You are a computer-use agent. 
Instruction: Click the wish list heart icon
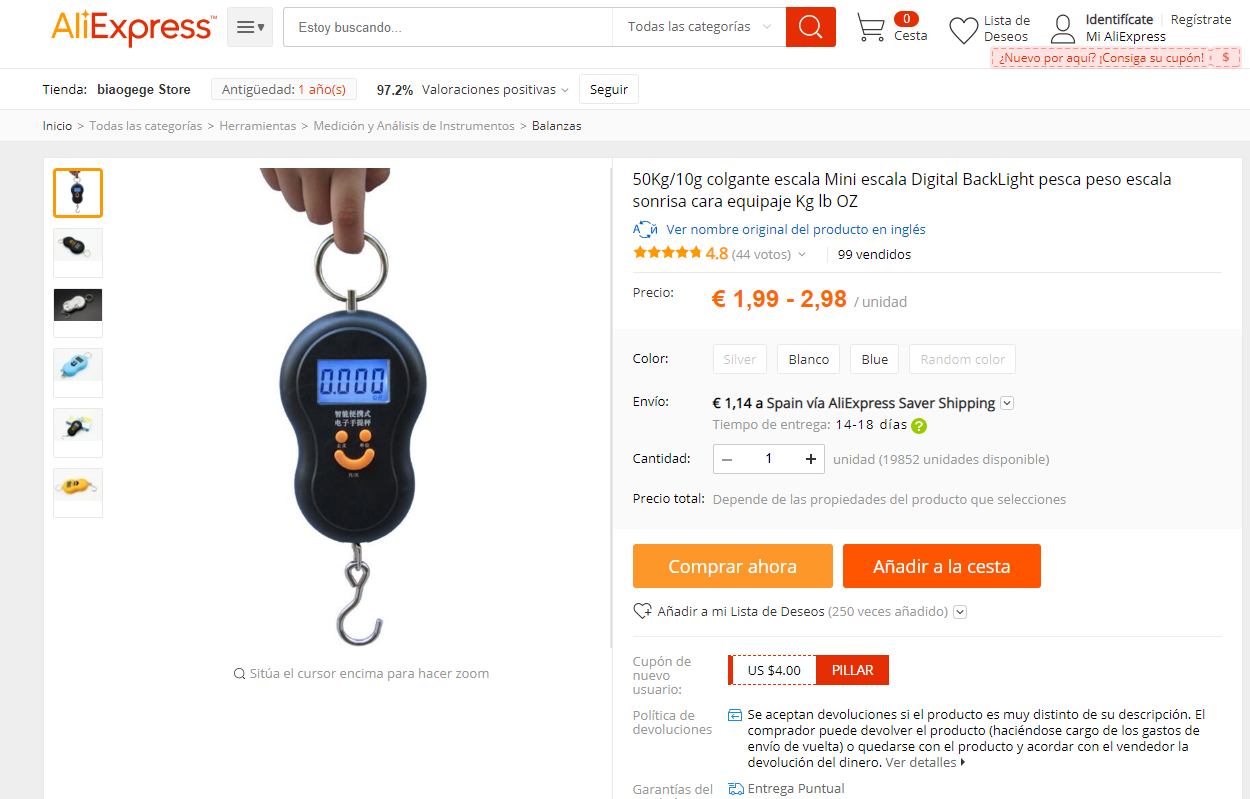click(x=963, y=30)
